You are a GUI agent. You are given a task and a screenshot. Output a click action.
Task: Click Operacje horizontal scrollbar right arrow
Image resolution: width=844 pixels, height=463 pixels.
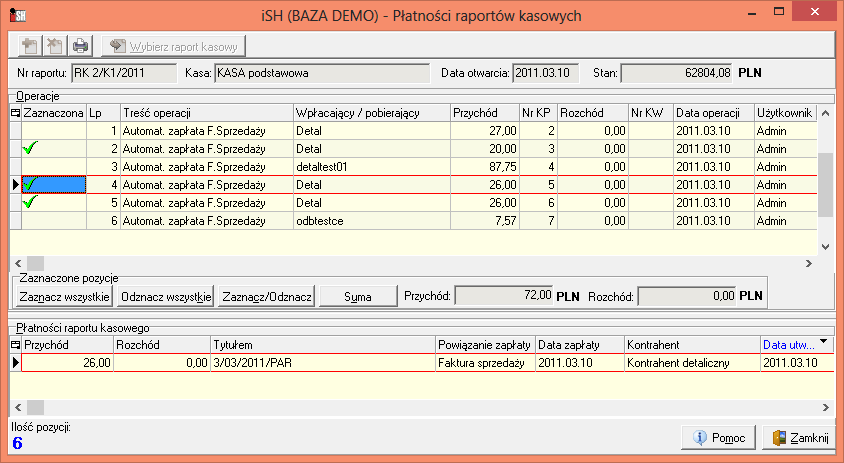808,263
